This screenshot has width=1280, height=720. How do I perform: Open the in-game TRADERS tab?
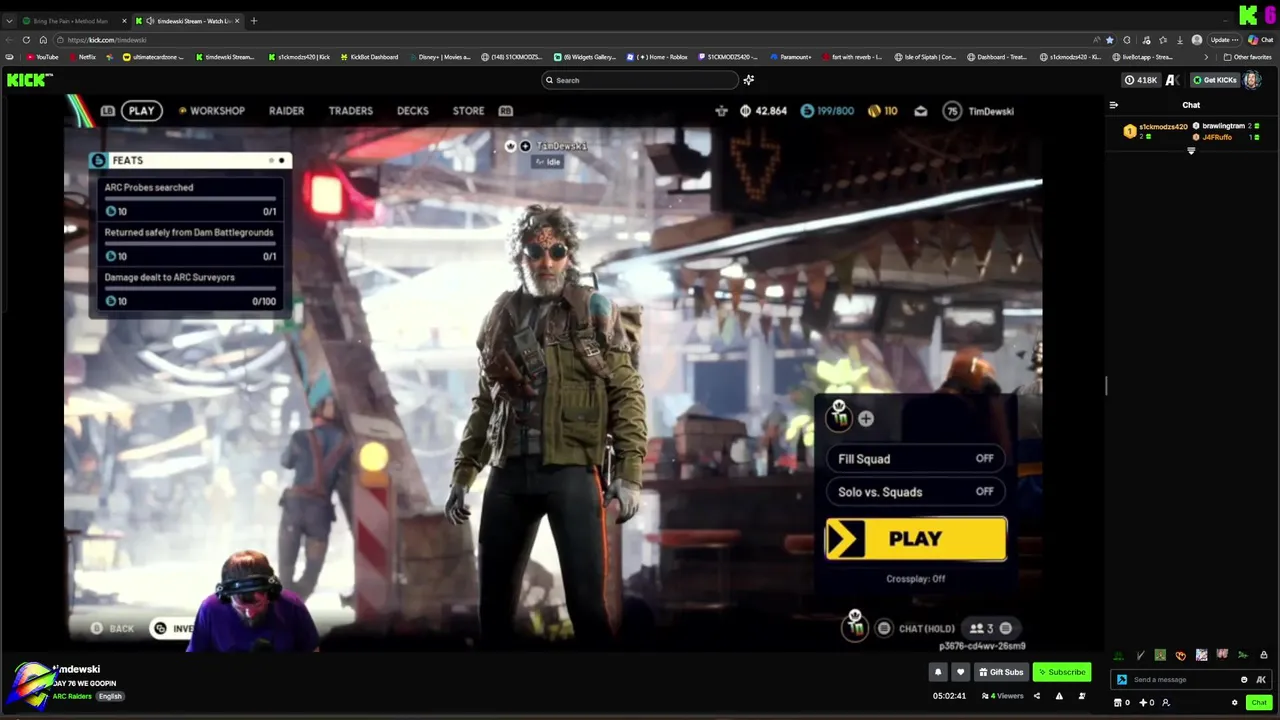(x=350, y=111)
